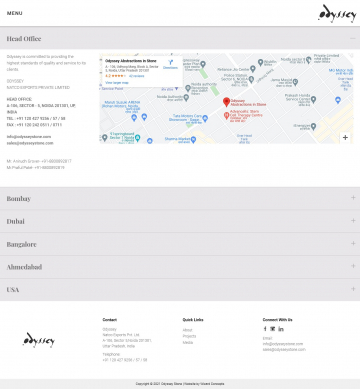Select the 'Connect With Us' footer heading
The width and height of the screenshot is (360, 389).
pyautogui.click(x=277, y=320)
